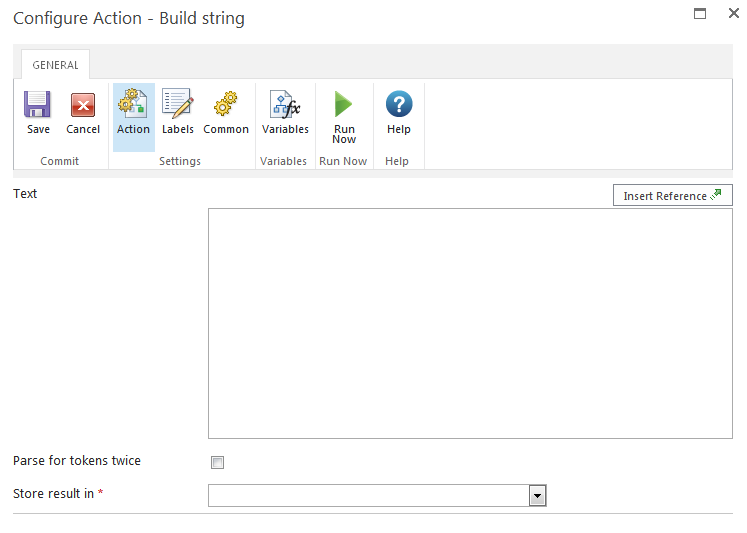Click the Store result in field
747x533 pixels.
click(368, 496)
